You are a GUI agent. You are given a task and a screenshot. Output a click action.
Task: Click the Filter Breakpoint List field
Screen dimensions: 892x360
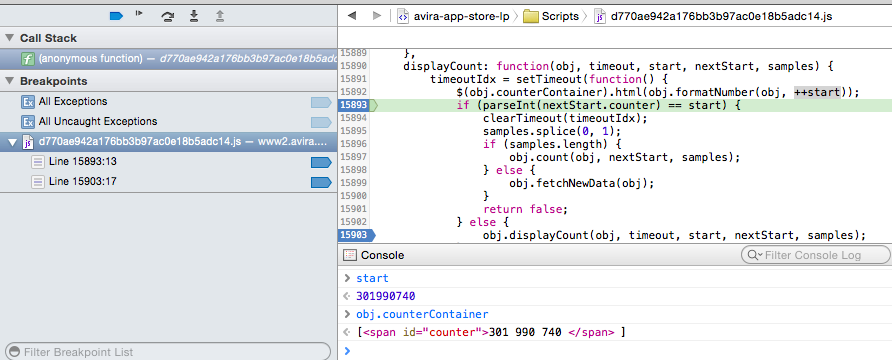(x=167, y=351)
